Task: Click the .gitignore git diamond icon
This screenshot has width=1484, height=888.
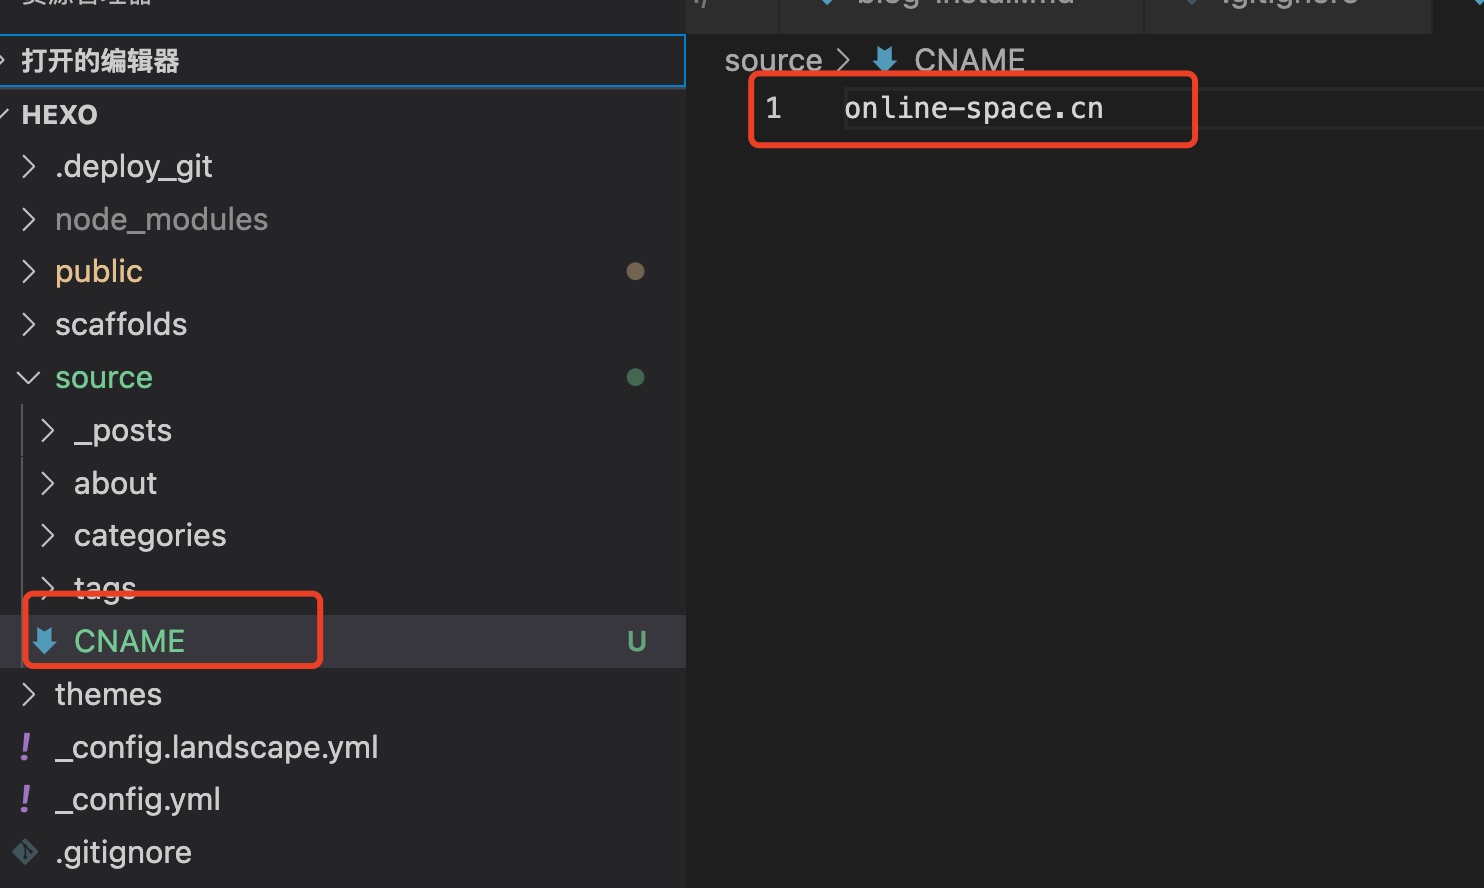Action: click(x=25, y=852)
